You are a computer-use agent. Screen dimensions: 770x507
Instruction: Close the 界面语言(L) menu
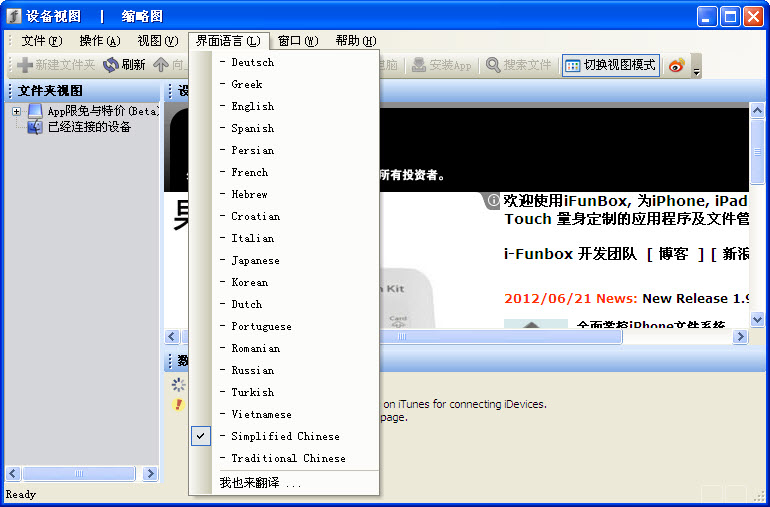(x=228, y=41)
